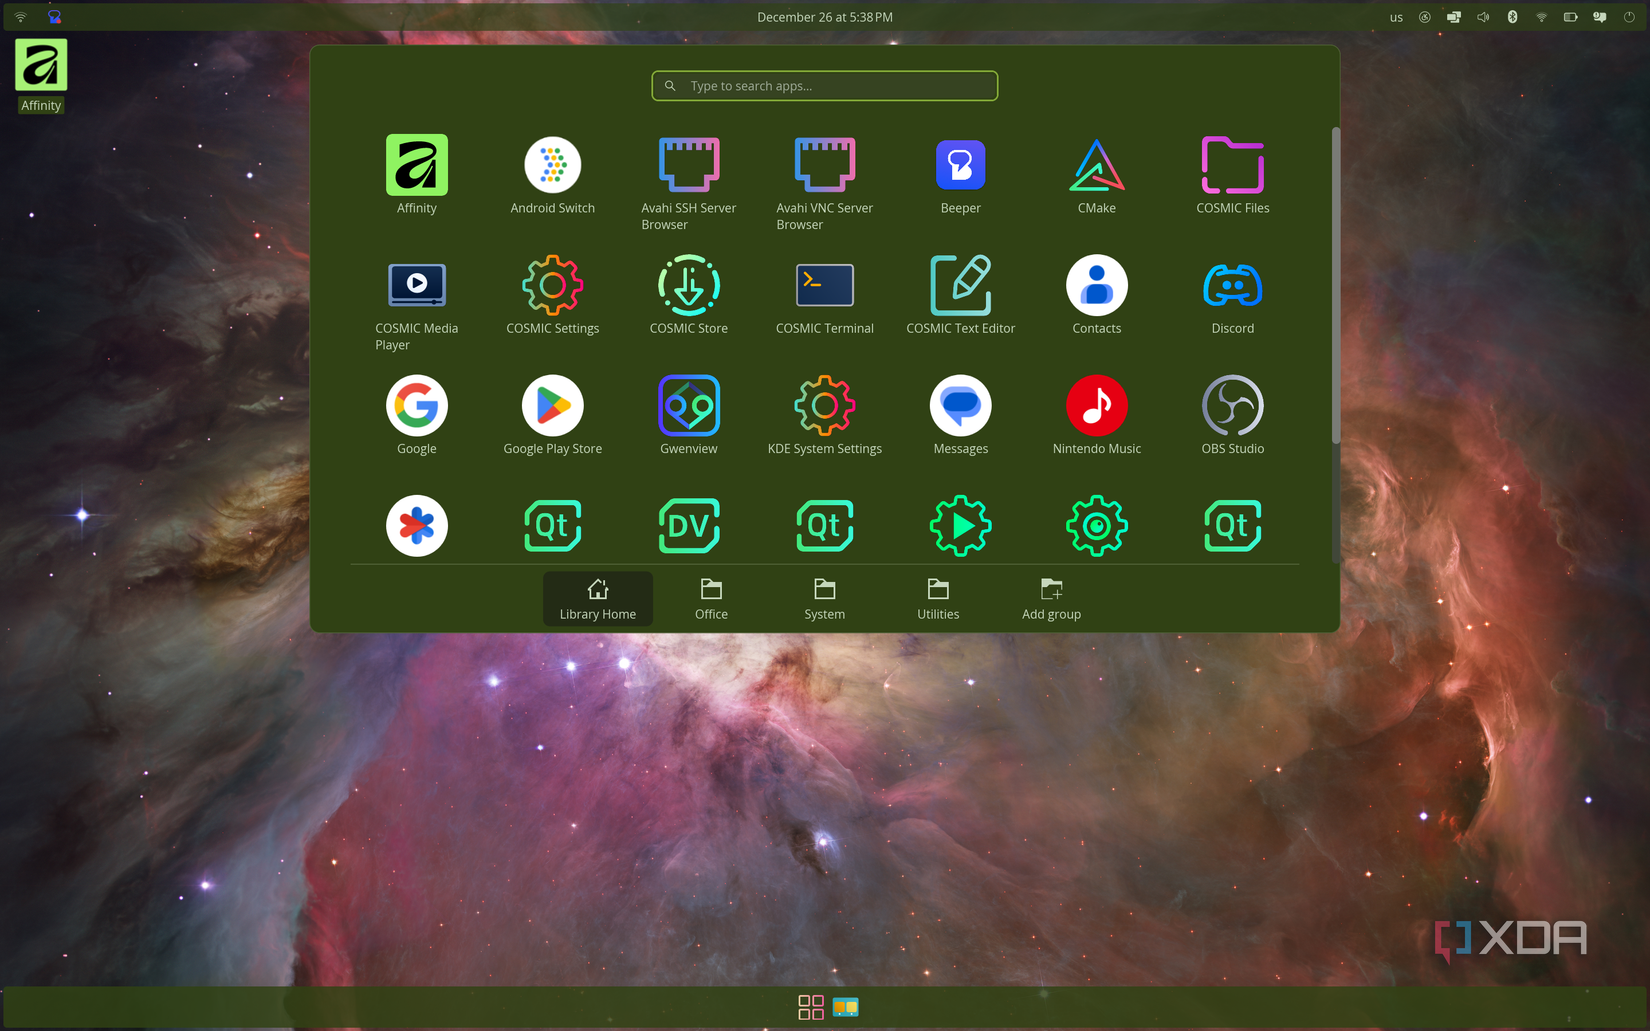Focus the 'Type to search apps' field

(x=824, y=86)
